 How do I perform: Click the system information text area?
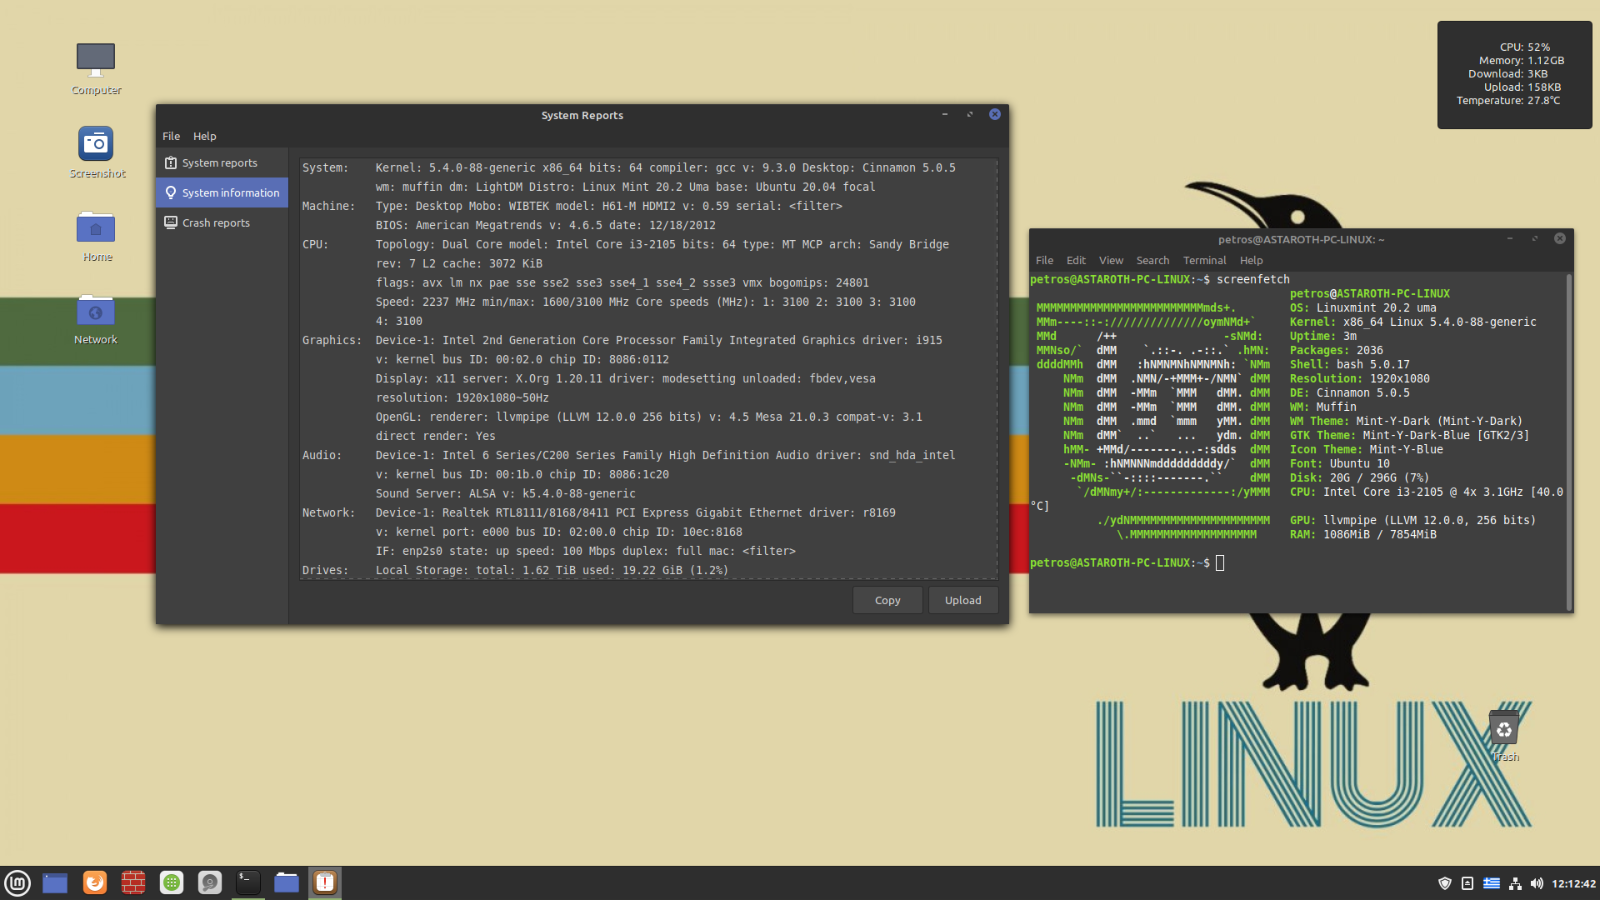pyautogui.click(x=648, y=369)
